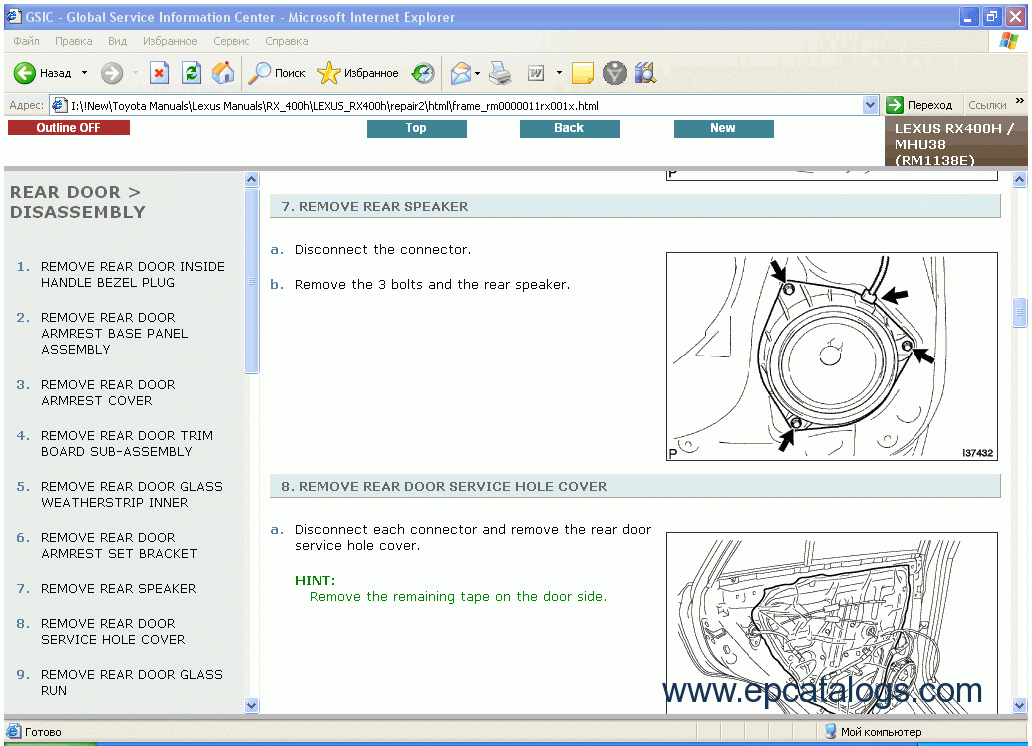Click the teal Back button in manual
Image resolution: width=1032 pixels, height=746 pixels.
[x=569, y=128]
